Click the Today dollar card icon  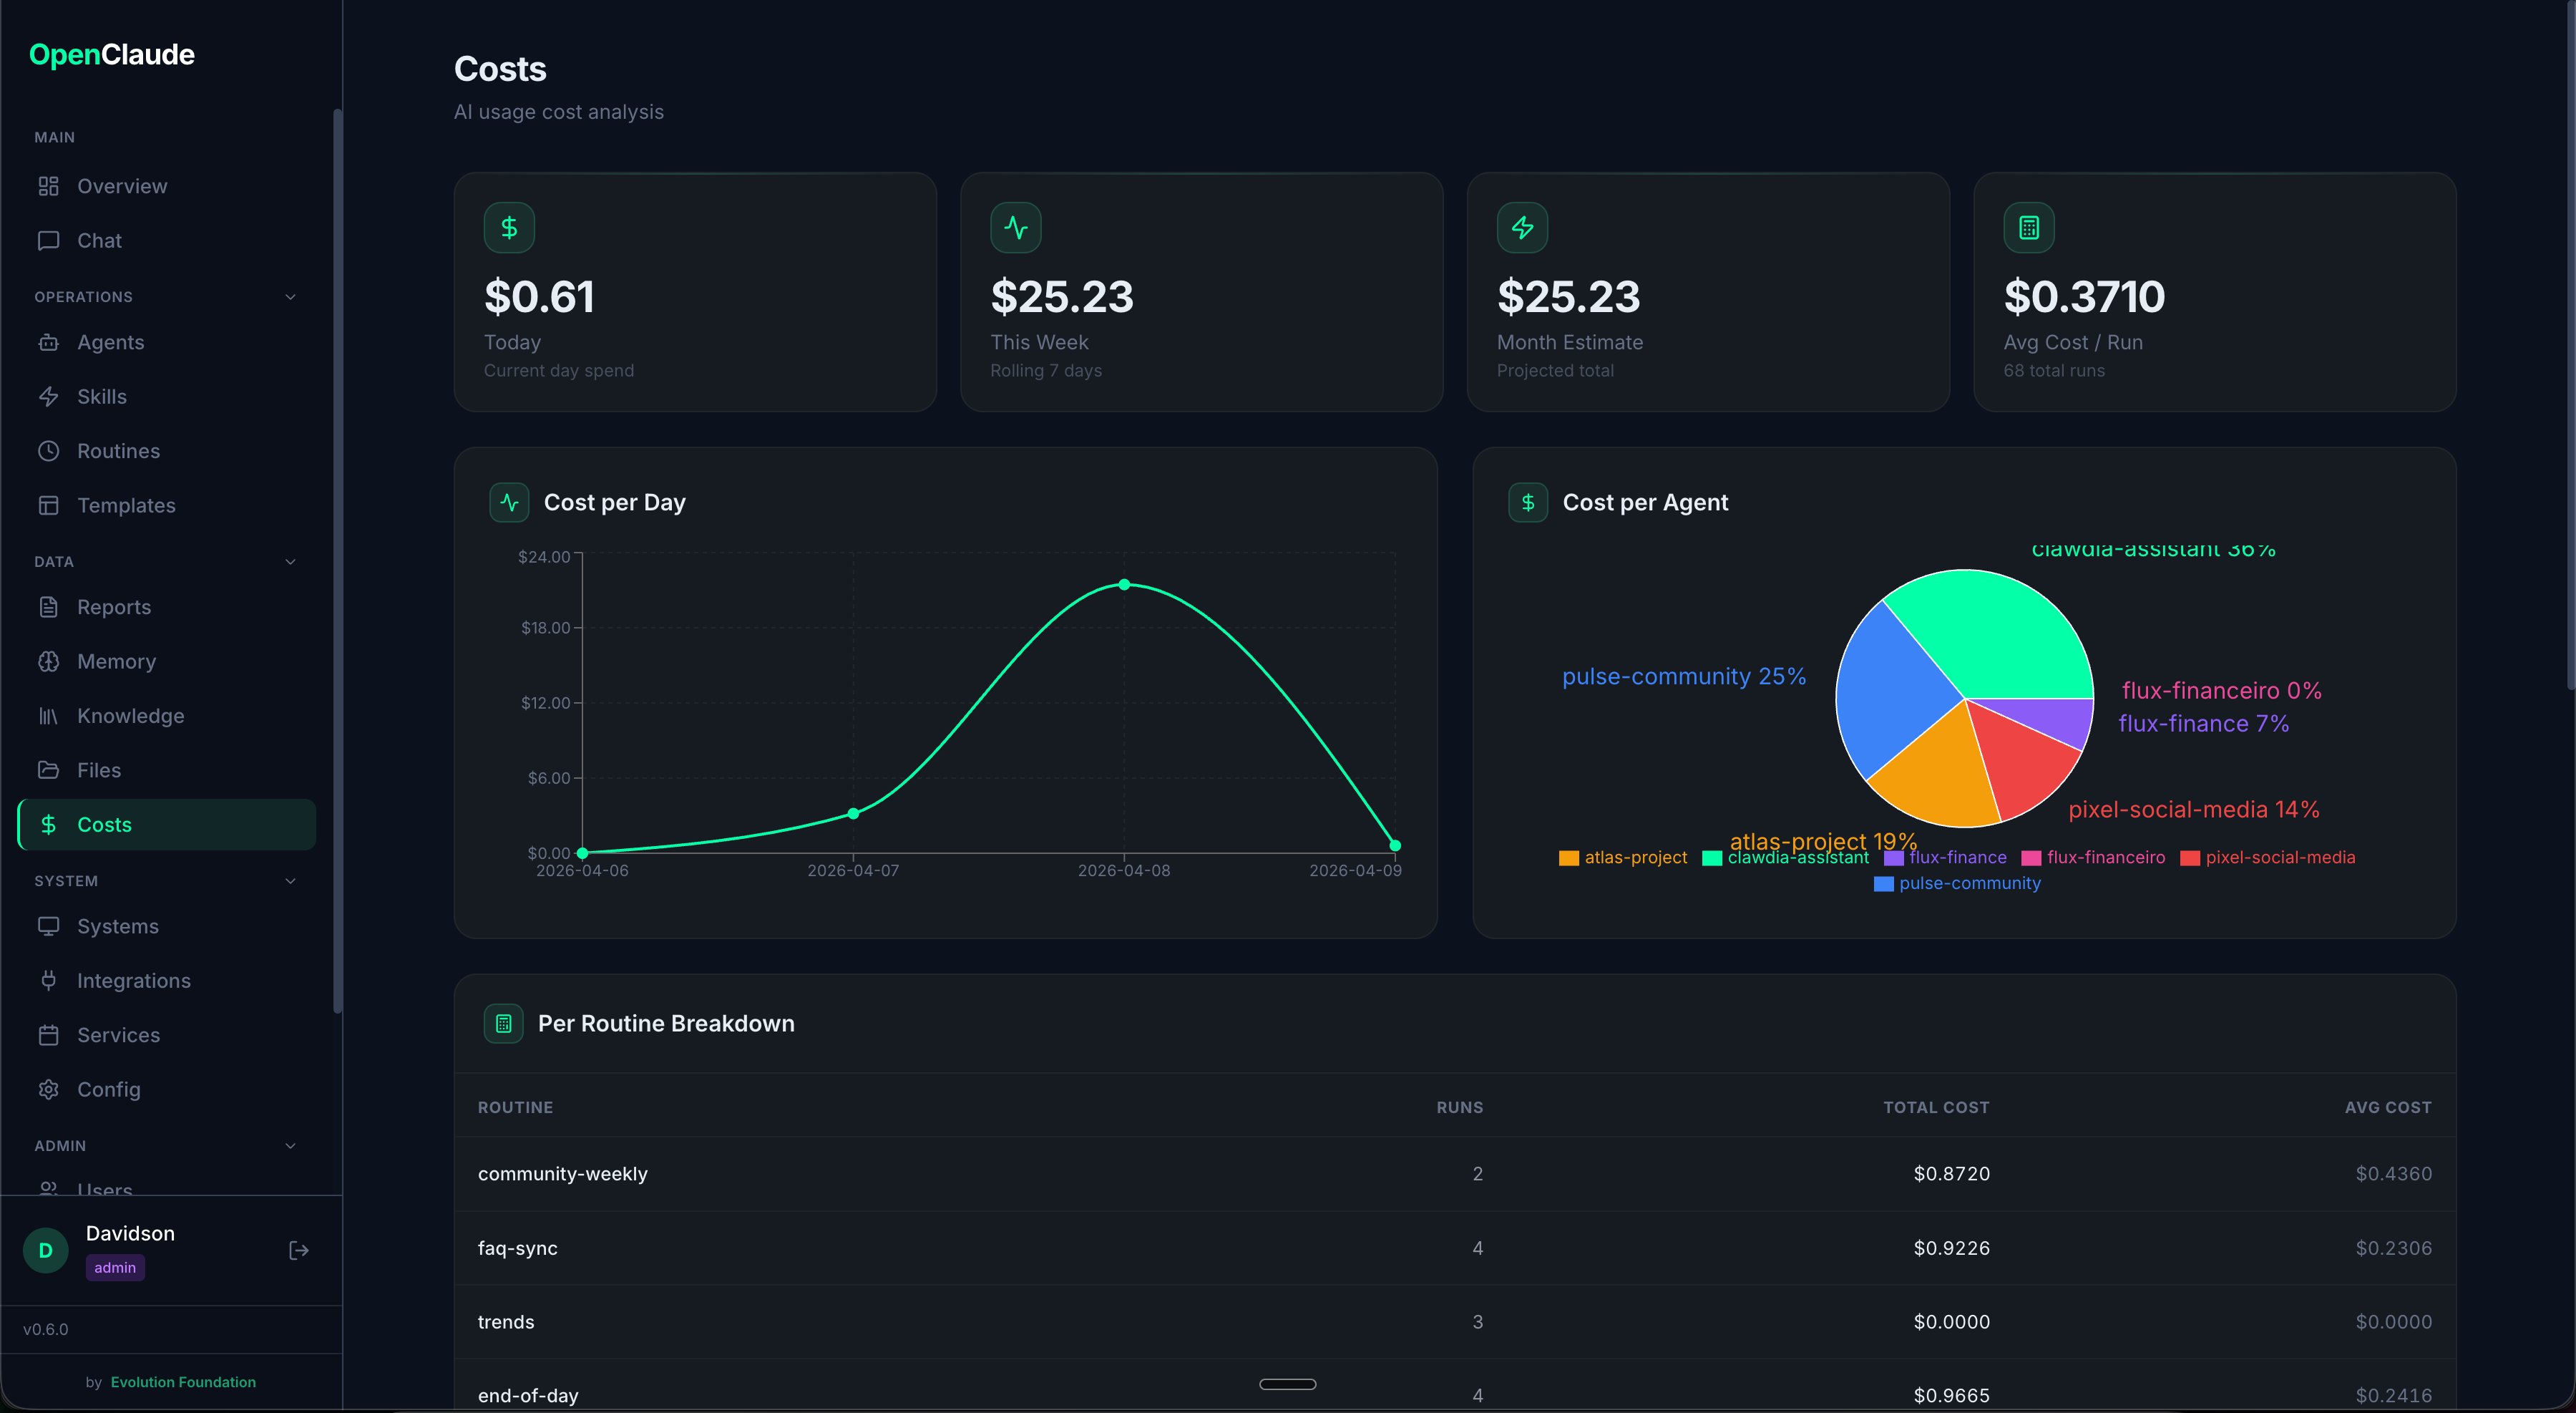pyautogui.click(x=509, y=228)
